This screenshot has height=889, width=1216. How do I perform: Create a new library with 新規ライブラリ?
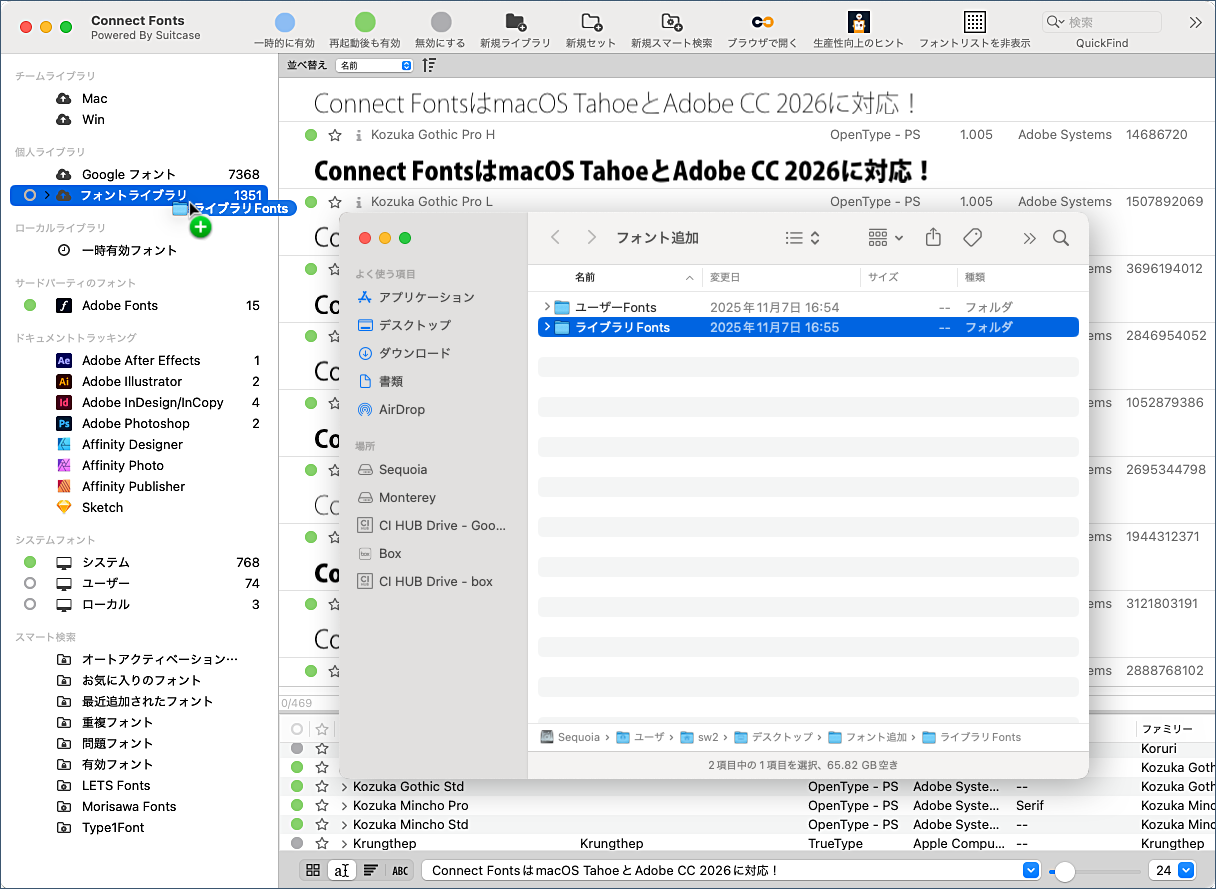pyautogui.click(x=515, y=22)
